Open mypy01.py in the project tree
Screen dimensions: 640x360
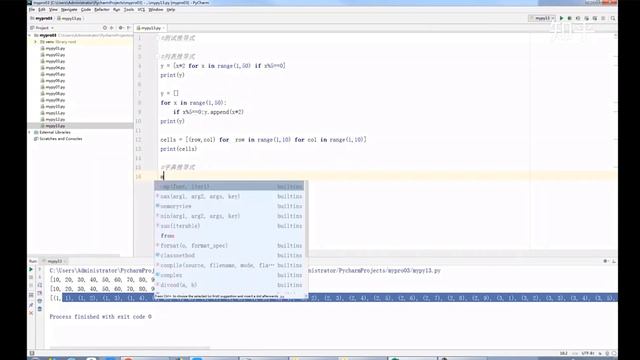[53, 48]
